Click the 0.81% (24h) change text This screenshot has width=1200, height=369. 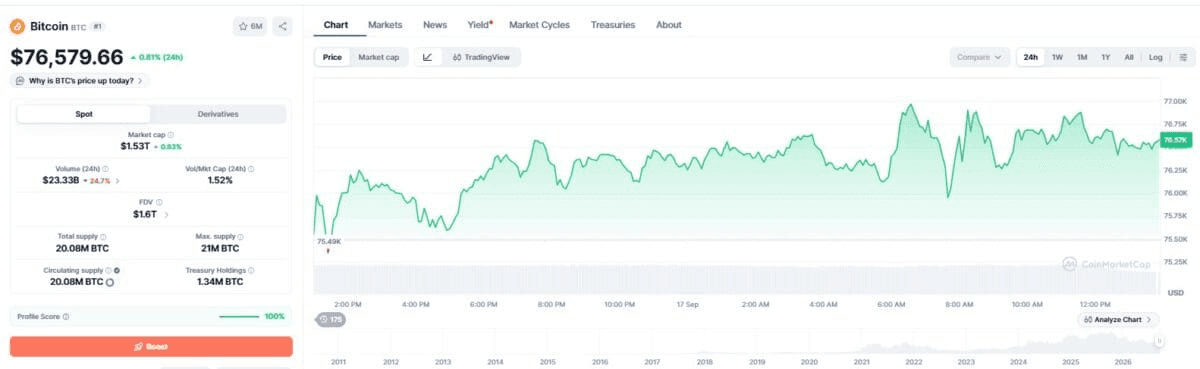coord(157,57)
